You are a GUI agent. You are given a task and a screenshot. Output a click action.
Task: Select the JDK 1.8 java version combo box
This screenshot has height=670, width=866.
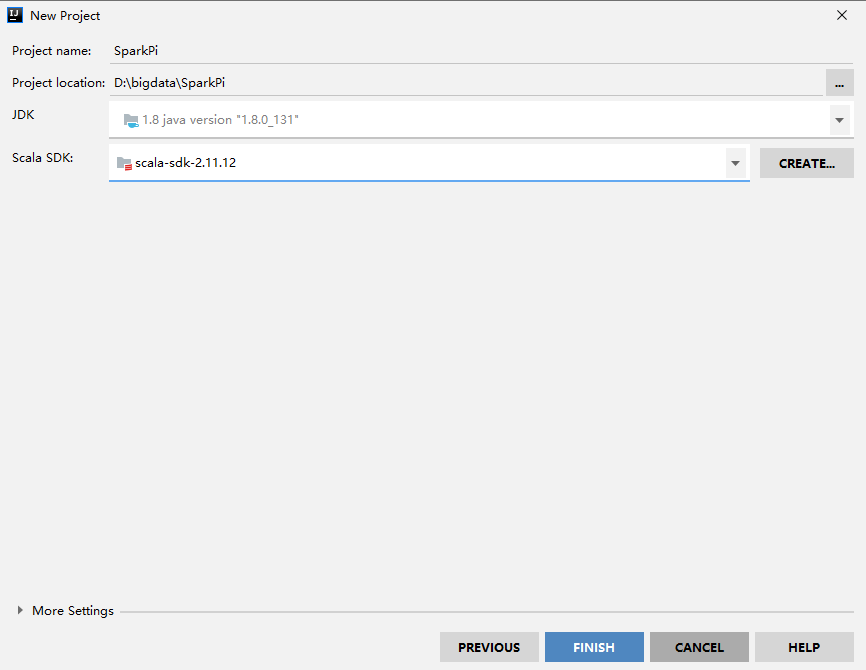coord(481,120)
